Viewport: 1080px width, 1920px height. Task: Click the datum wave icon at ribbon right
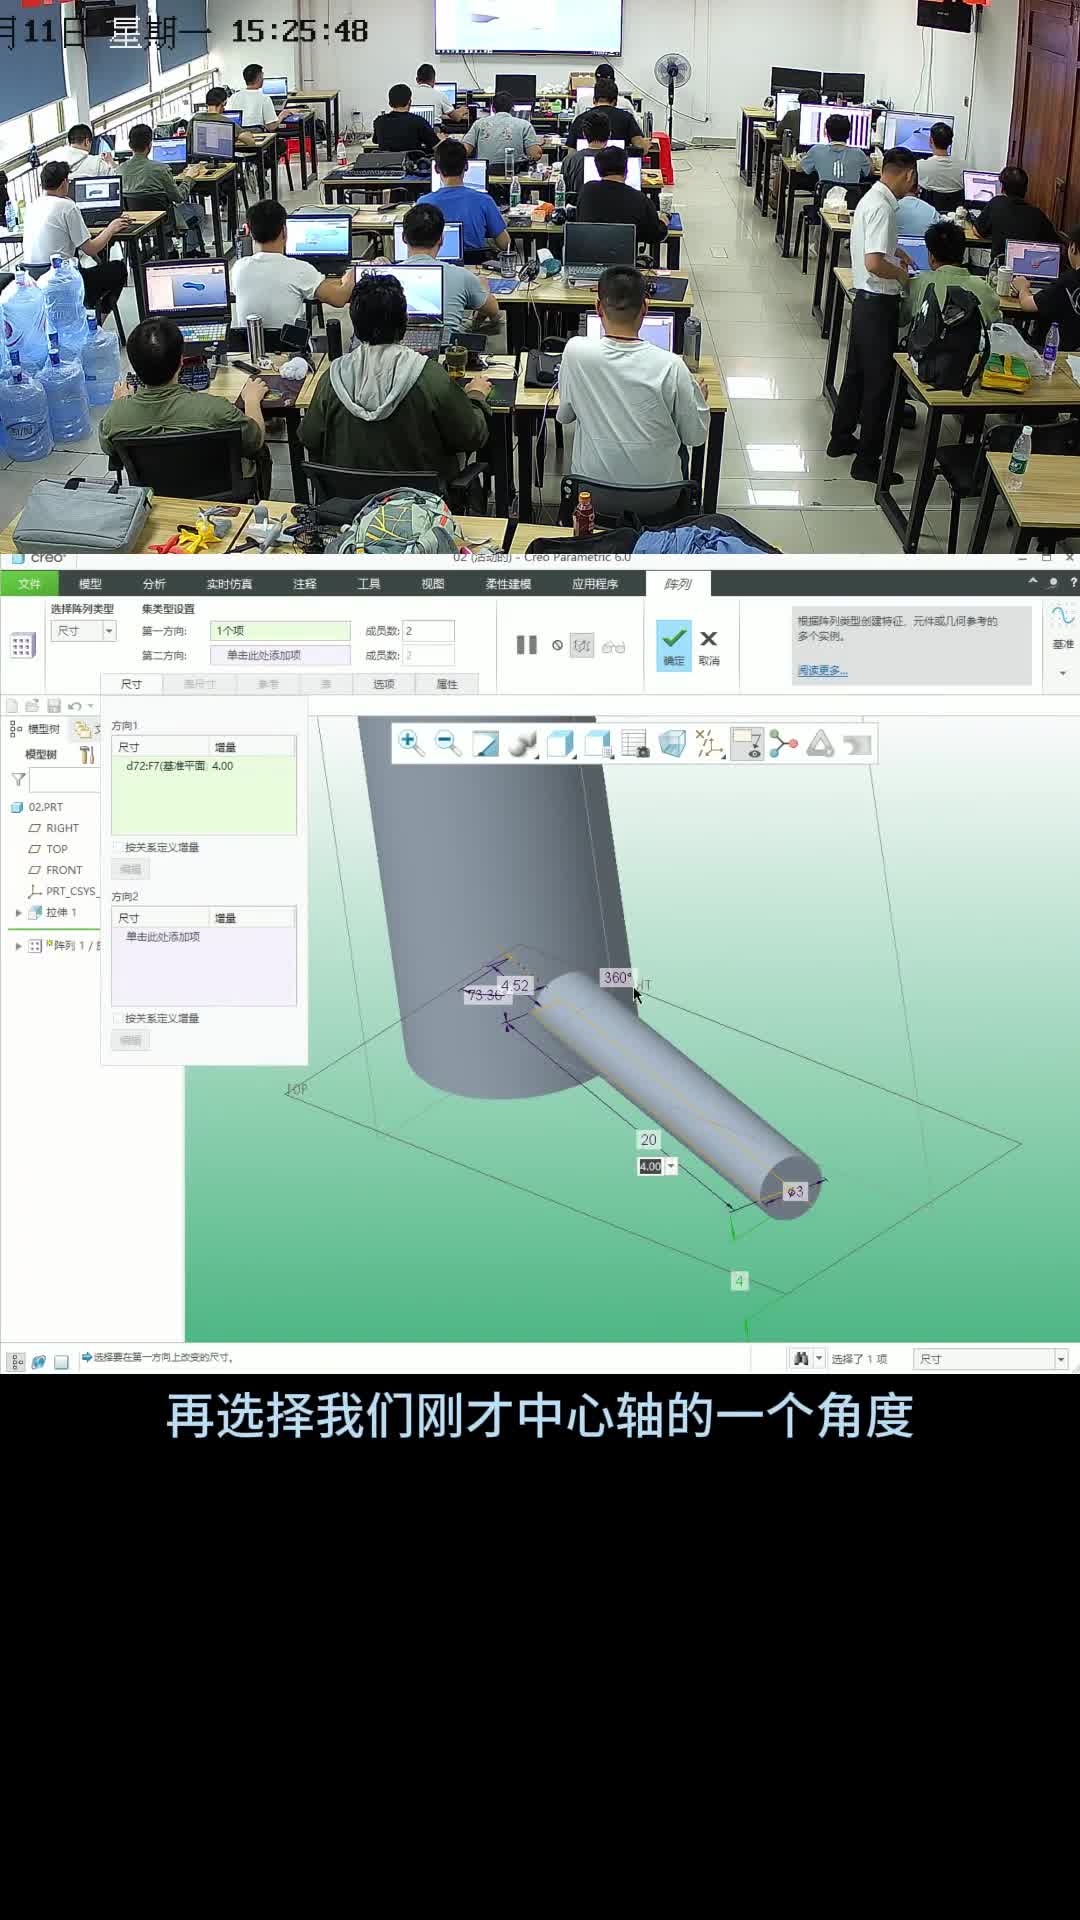point(1063,614)
